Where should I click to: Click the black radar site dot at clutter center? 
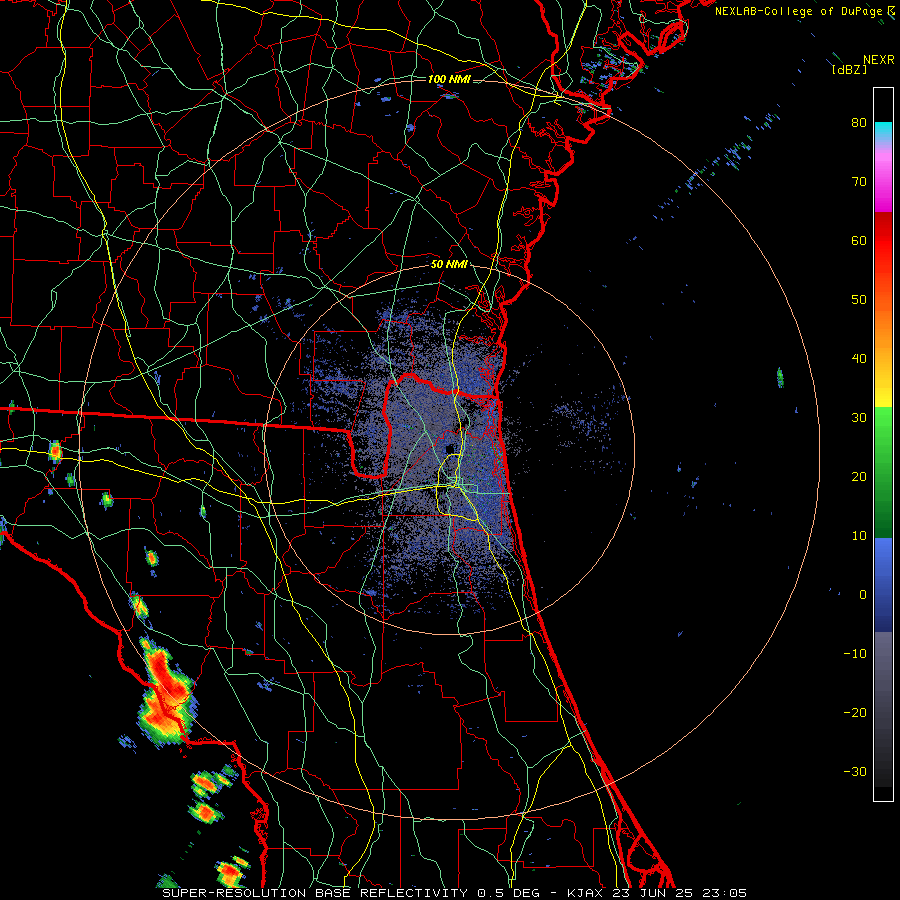[x=450, y=448]
